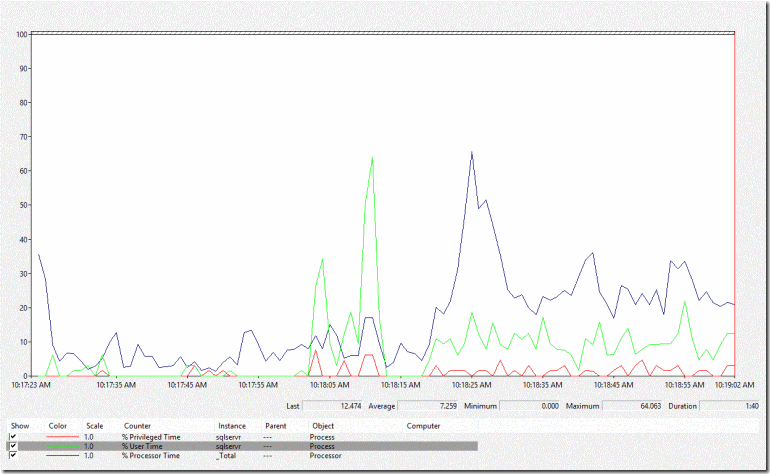The height and width of the screenshot is (474, 770).
Task: Click scale '1.0' in % Privileged Time row
Action: 89,437
